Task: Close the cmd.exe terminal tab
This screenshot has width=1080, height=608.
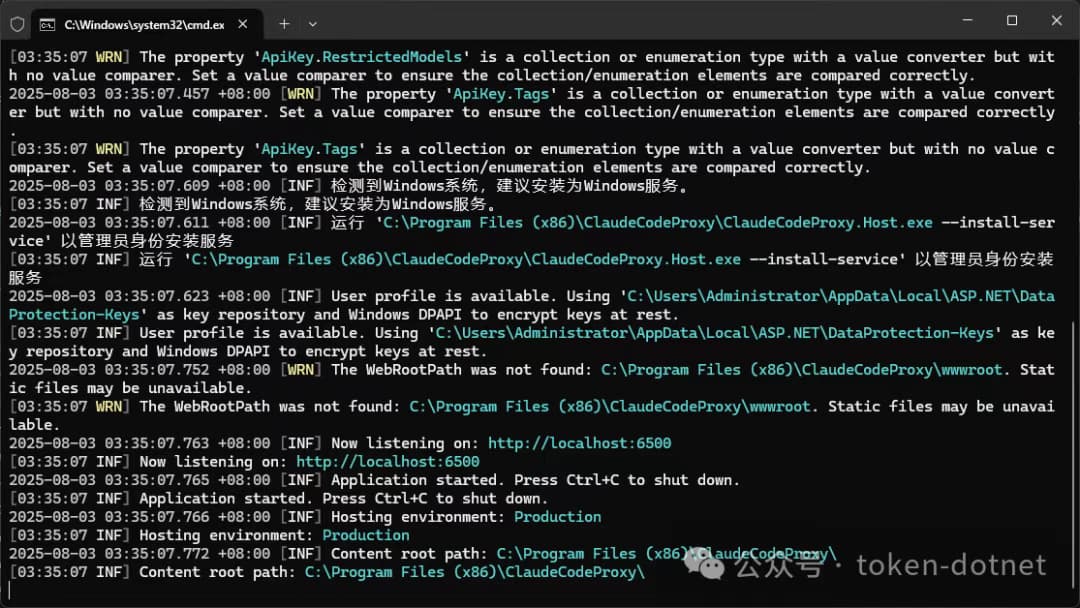Action: pos(242,24)
